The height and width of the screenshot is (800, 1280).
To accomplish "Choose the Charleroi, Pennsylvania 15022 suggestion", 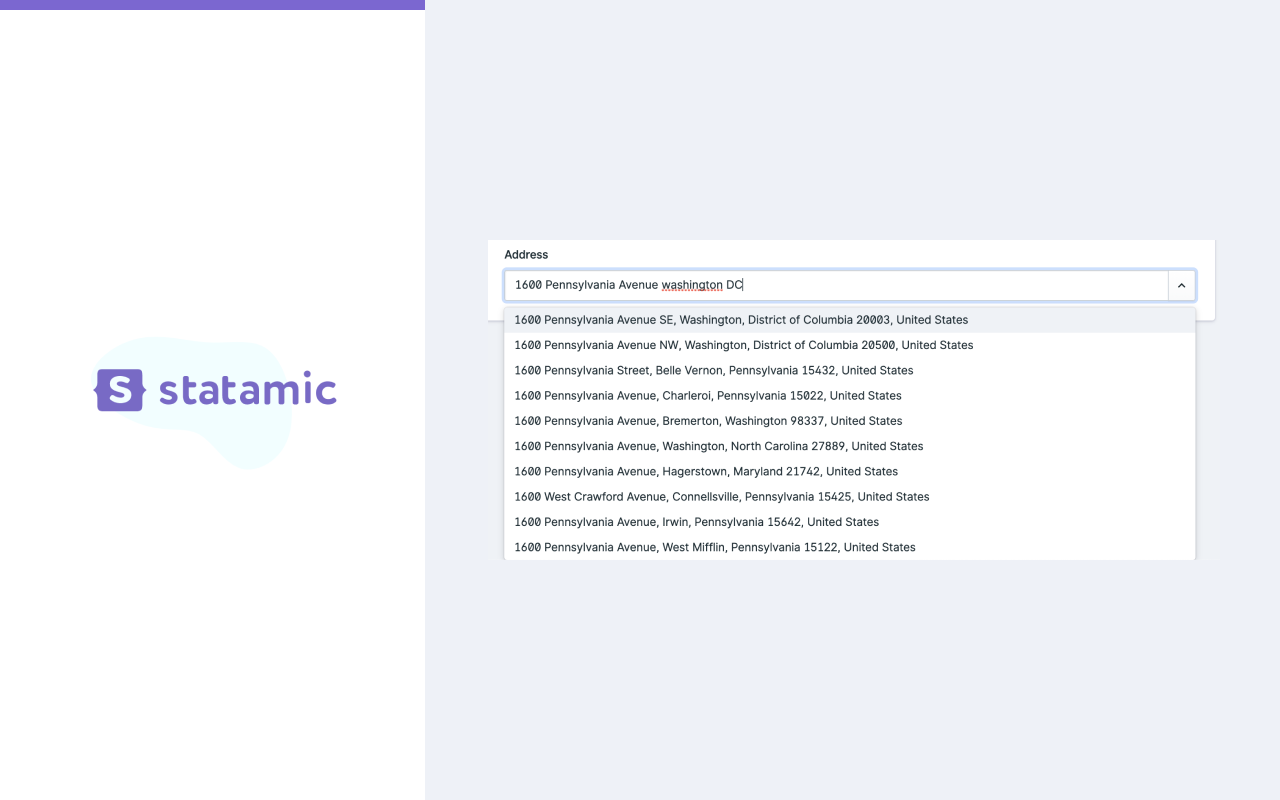I will (850, 396).
